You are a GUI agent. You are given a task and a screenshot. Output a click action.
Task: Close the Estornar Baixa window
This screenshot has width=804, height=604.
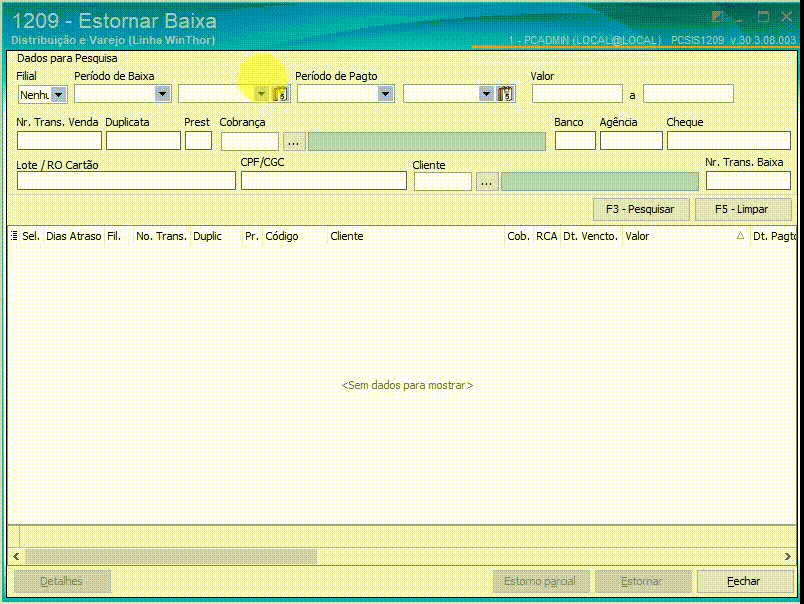[787, 17]
